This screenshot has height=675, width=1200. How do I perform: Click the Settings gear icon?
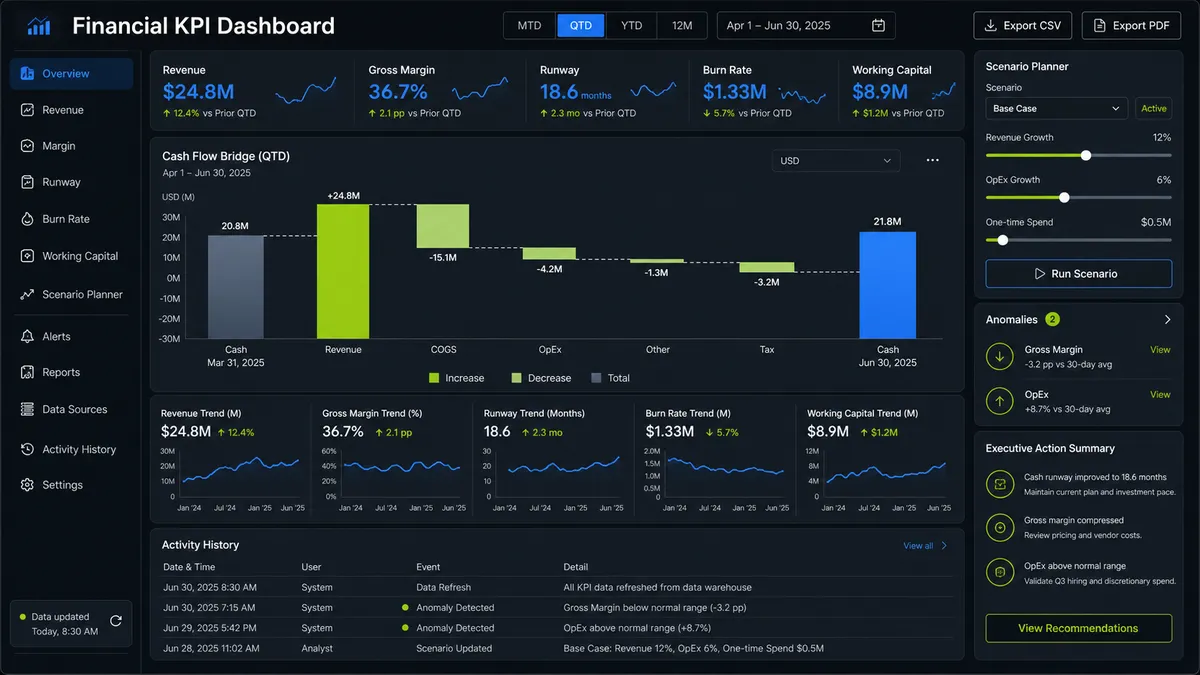(x=27, y=485)
